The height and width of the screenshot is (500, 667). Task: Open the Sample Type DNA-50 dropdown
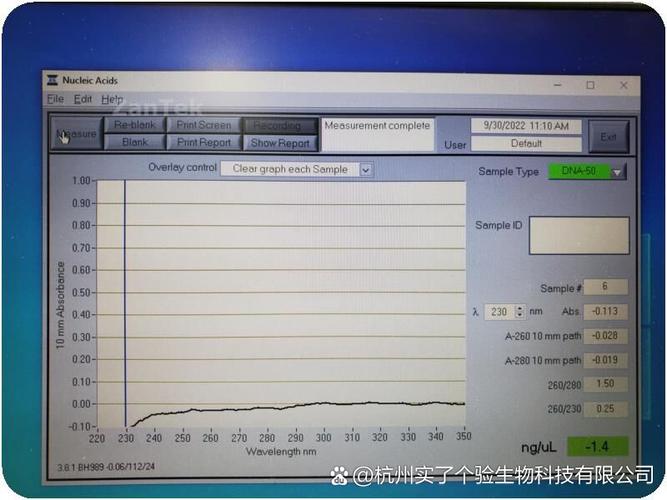(x=618, y=172)
